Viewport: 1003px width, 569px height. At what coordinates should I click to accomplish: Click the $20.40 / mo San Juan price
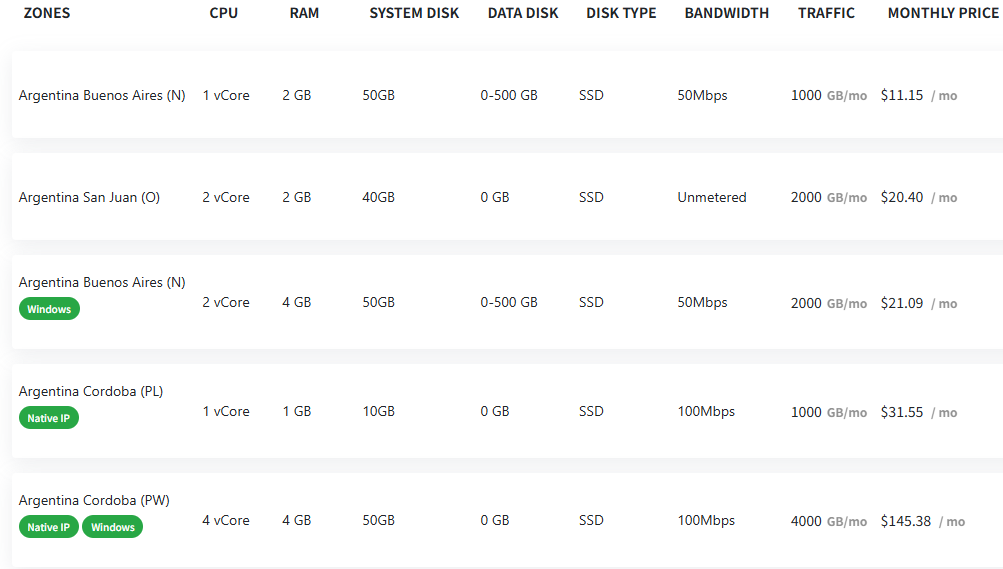click(919, 198)
